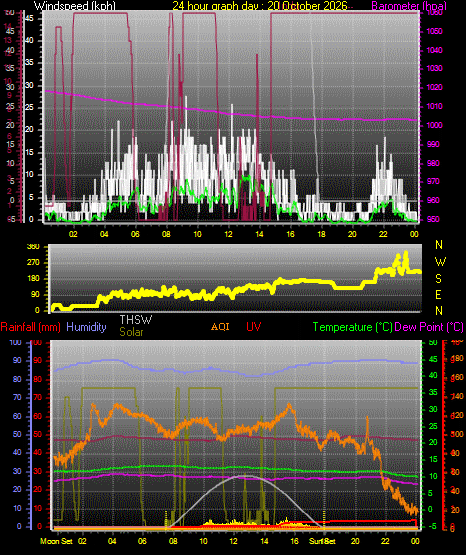Click the W compass label on direction graph
This screenshot has height=555, width=466.
pos(440,262)
